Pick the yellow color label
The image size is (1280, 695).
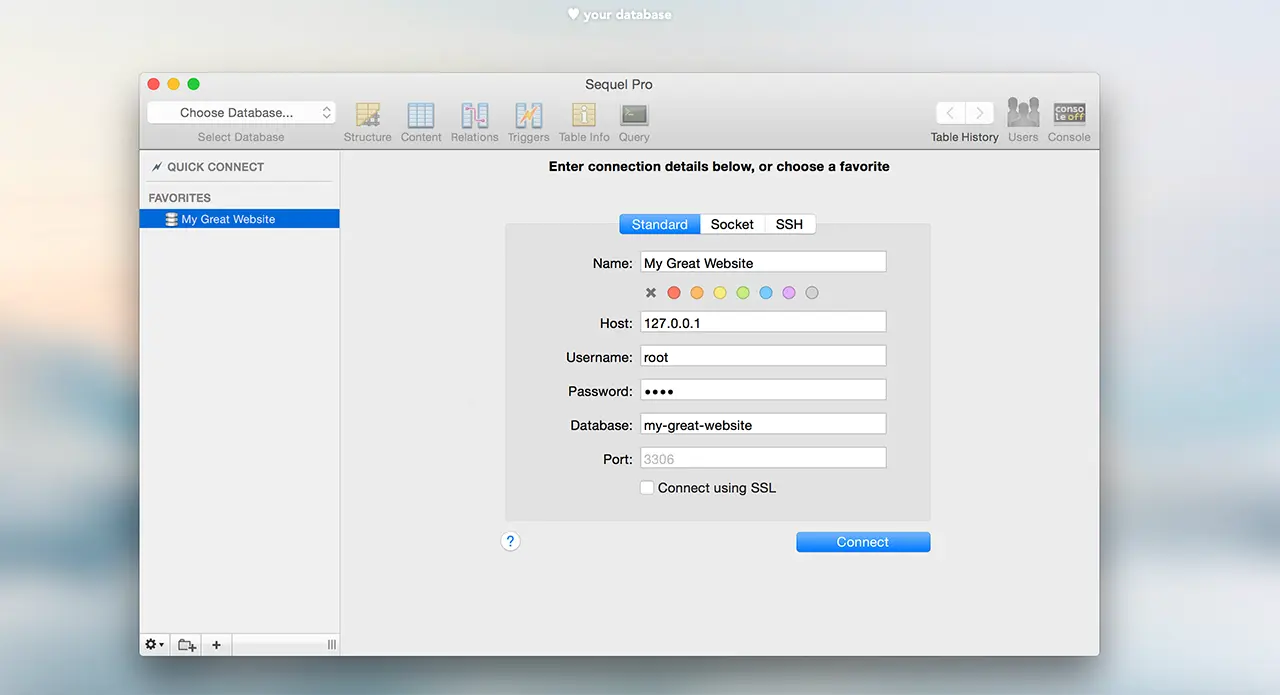(x=720, y=293)
